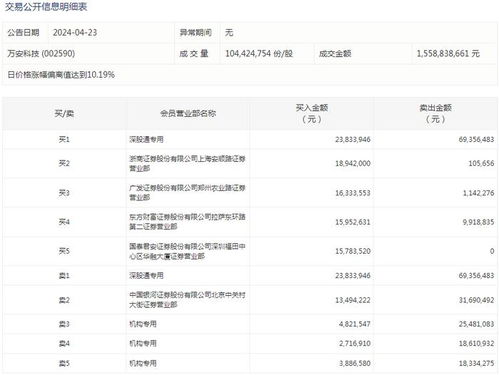Select the 卖2 row label
Viewport: 499px width, 375px height.
64,300
